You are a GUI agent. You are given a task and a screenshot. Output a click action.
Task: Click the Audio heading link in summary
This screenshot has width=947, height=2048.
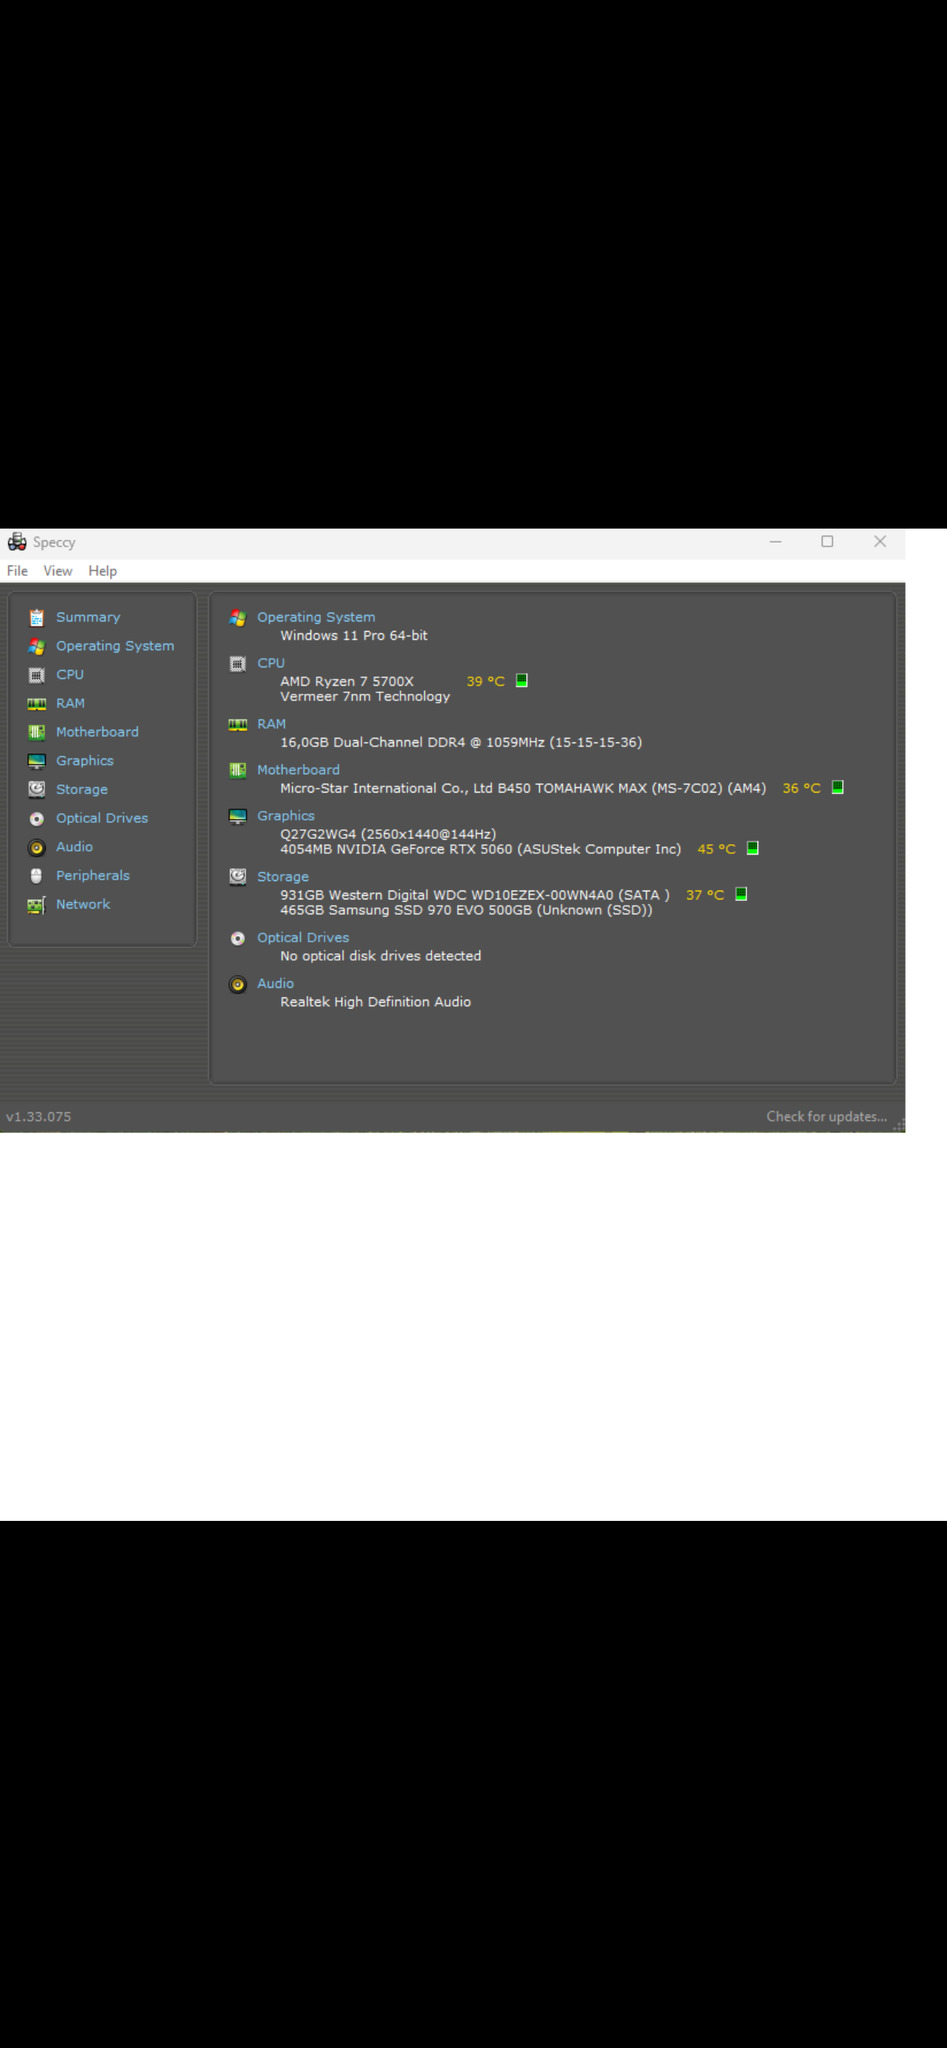(275, 984)
